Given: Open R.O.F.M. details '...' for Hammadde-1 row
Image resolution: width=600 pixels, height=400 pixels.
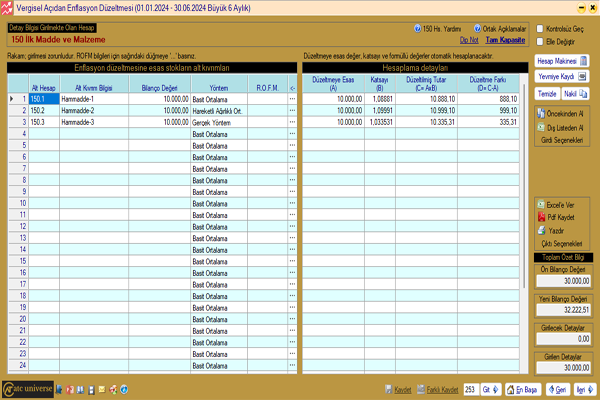Looking at the screenshot, I should (292, 99).
